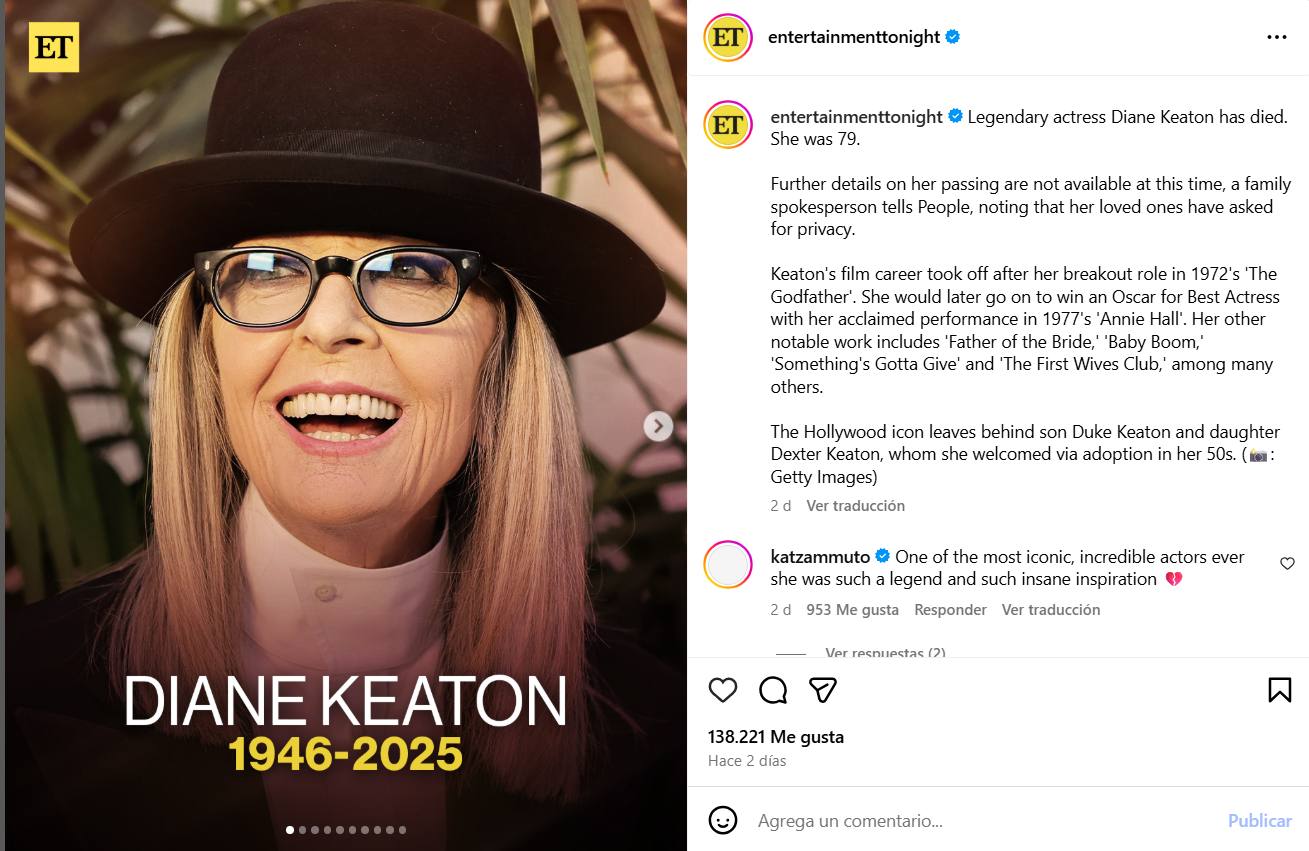
Task: Translate caption with Ver traducción
Action: (855, 506)
